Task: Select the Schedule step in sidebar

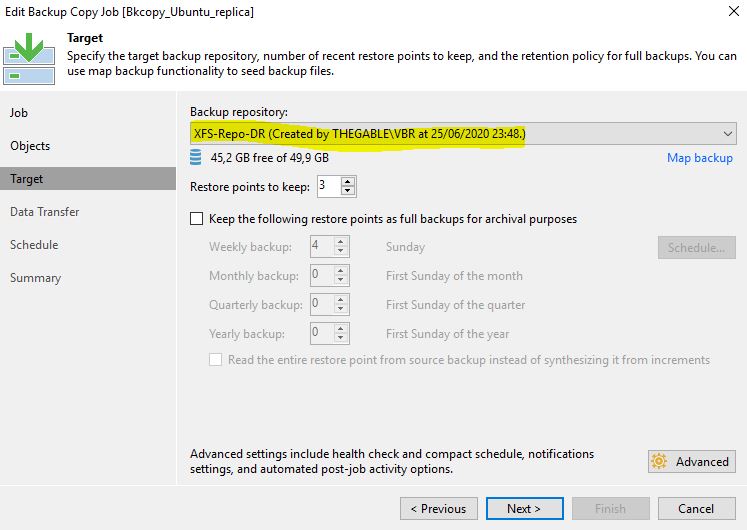Action: pyautogui.click(x=34, y=245)
